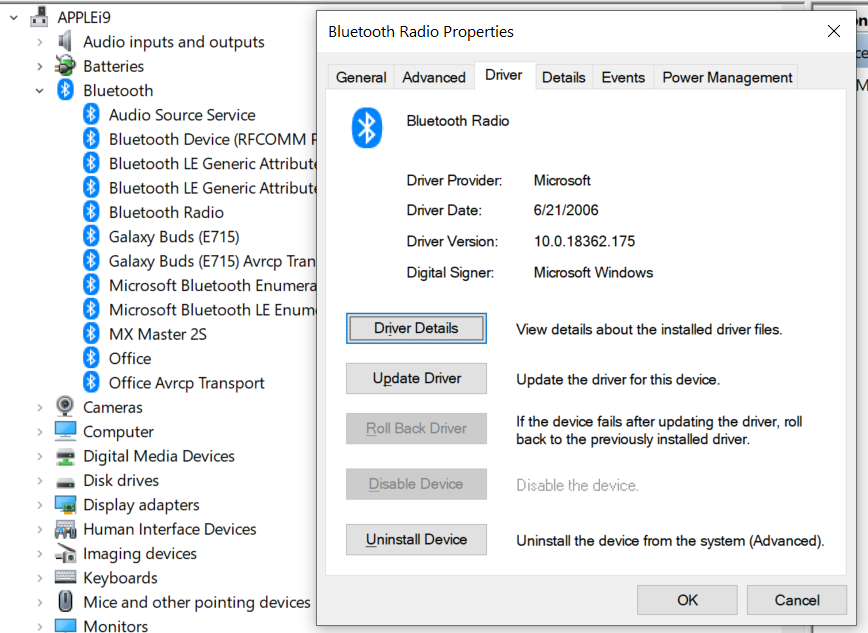Image resolution: width=868 pixels, height=633 pixels.
Task: Click the Keyboards icon
Action: [65, 577]
